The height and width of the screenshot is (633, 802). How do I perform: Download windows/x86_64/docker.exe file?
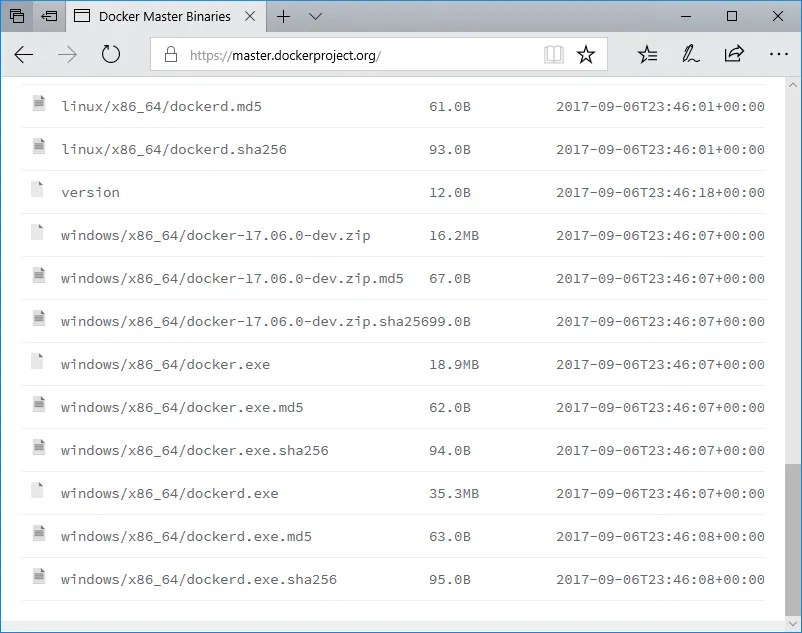(165, 365)
